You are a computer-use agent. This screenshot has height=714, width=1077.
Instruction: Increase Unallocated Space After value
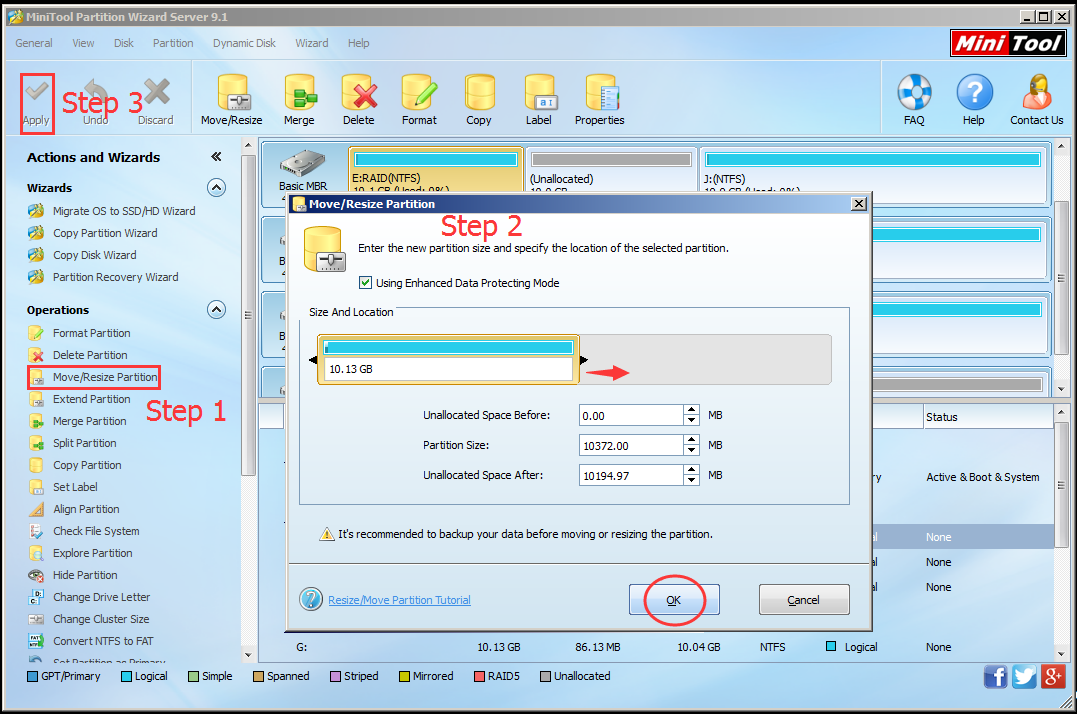(x=692, y=470)
